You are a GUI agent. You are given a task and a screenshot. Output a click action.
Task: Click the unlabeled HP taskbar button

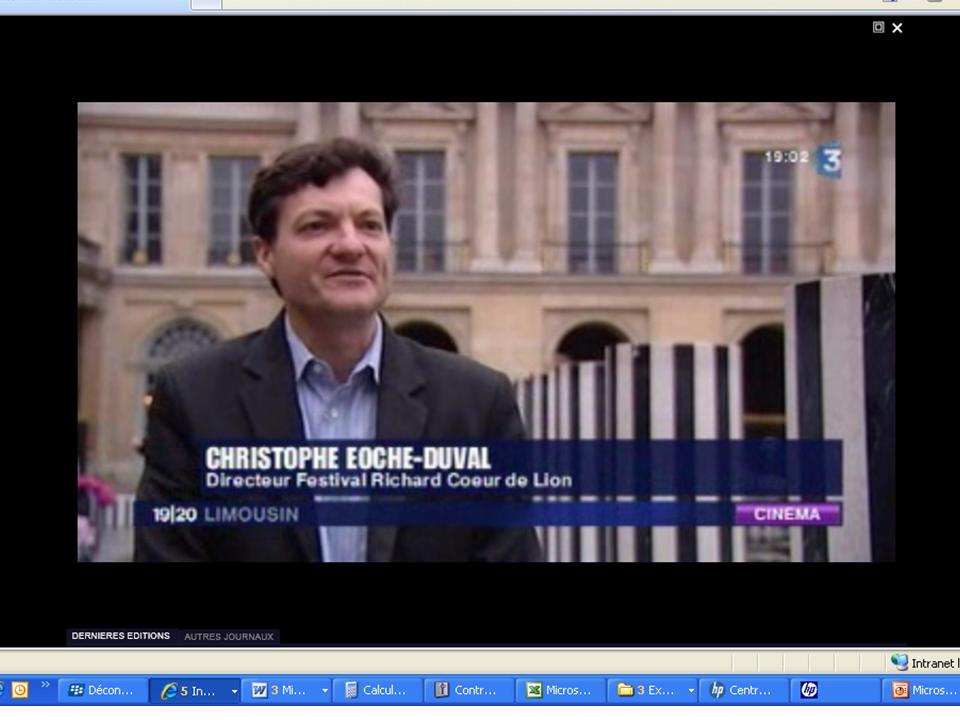click(809, 690)
